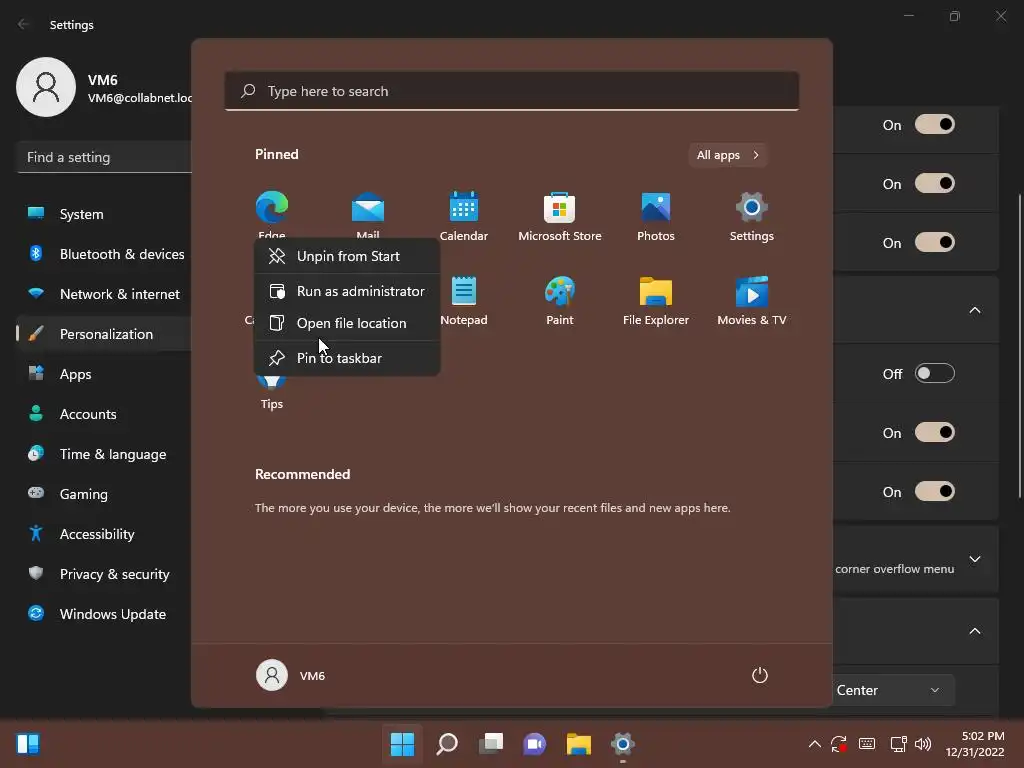
Task: Open Microsoft Store from Start menu
Action: pos(560,216)
